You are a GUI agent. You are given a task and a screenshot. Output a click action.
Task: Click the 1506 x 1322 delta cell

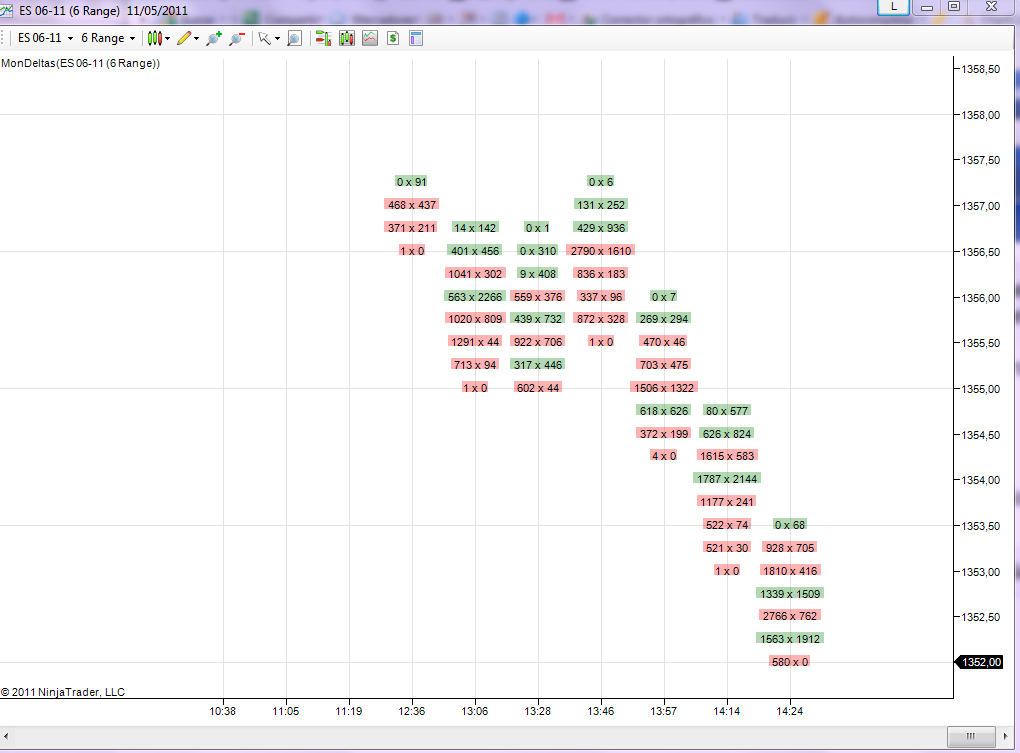tap(664, 388)
